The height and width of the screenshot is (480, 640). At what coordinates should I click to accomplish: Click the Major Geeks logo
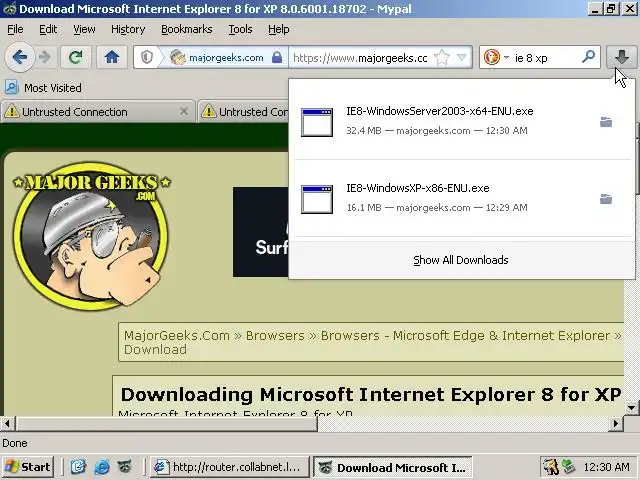(91, 235)
